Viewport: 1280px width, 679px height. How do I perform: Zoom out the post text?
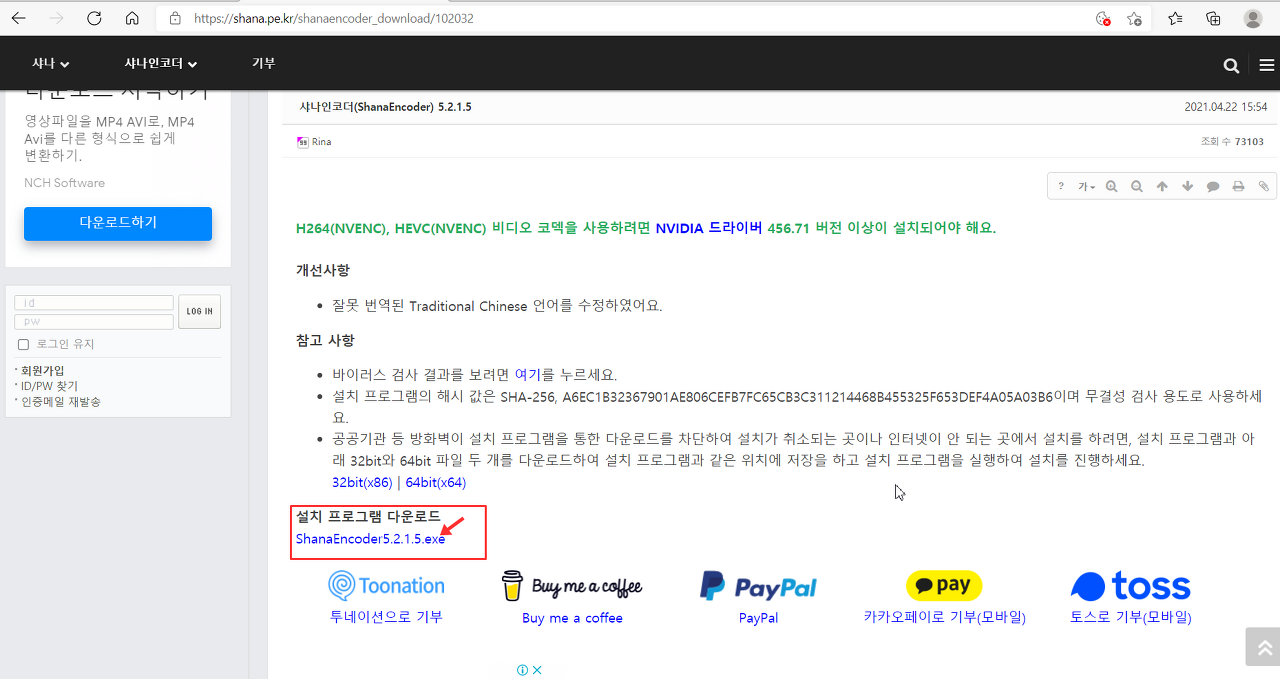[1136, 187]
